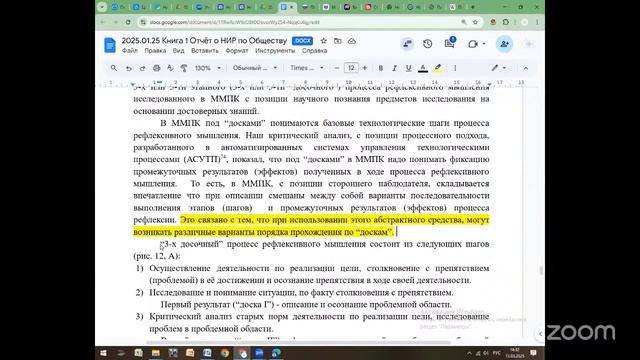
Task: Open the text color picker
Action: click(423, 68)
